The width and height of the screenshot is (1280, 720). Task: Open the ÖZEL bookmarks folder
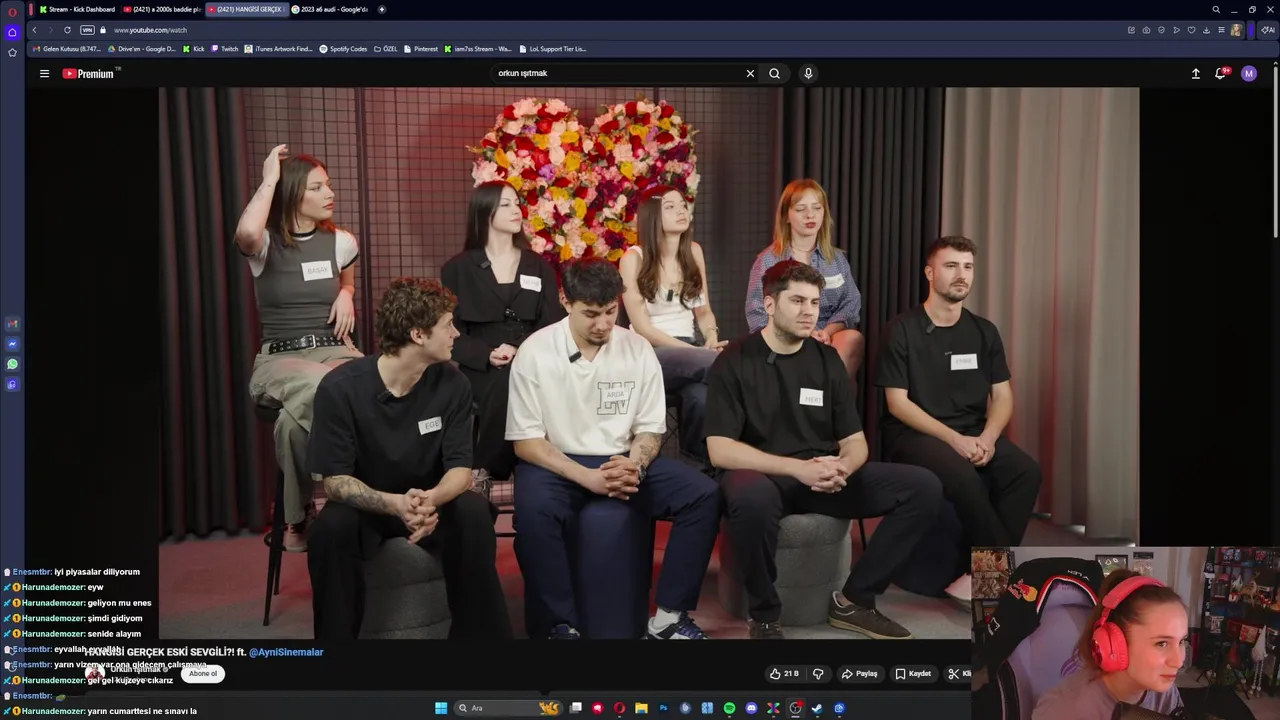(385, 49)
